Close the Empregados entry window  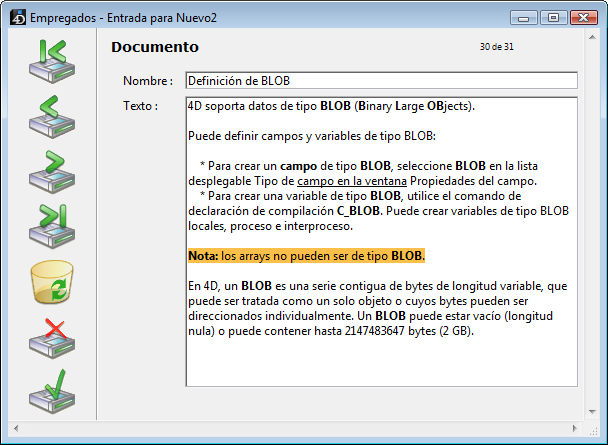(x=582, y=17)
